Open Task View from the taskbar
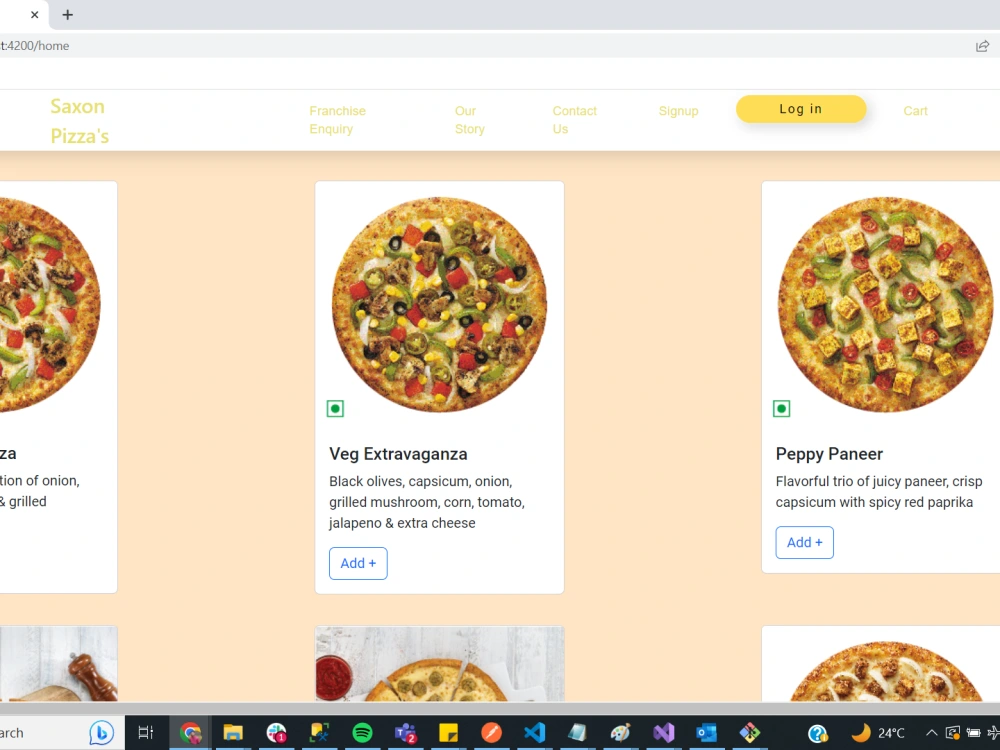The height and width of the screenshot is (750, 1000). pos(146,733)
